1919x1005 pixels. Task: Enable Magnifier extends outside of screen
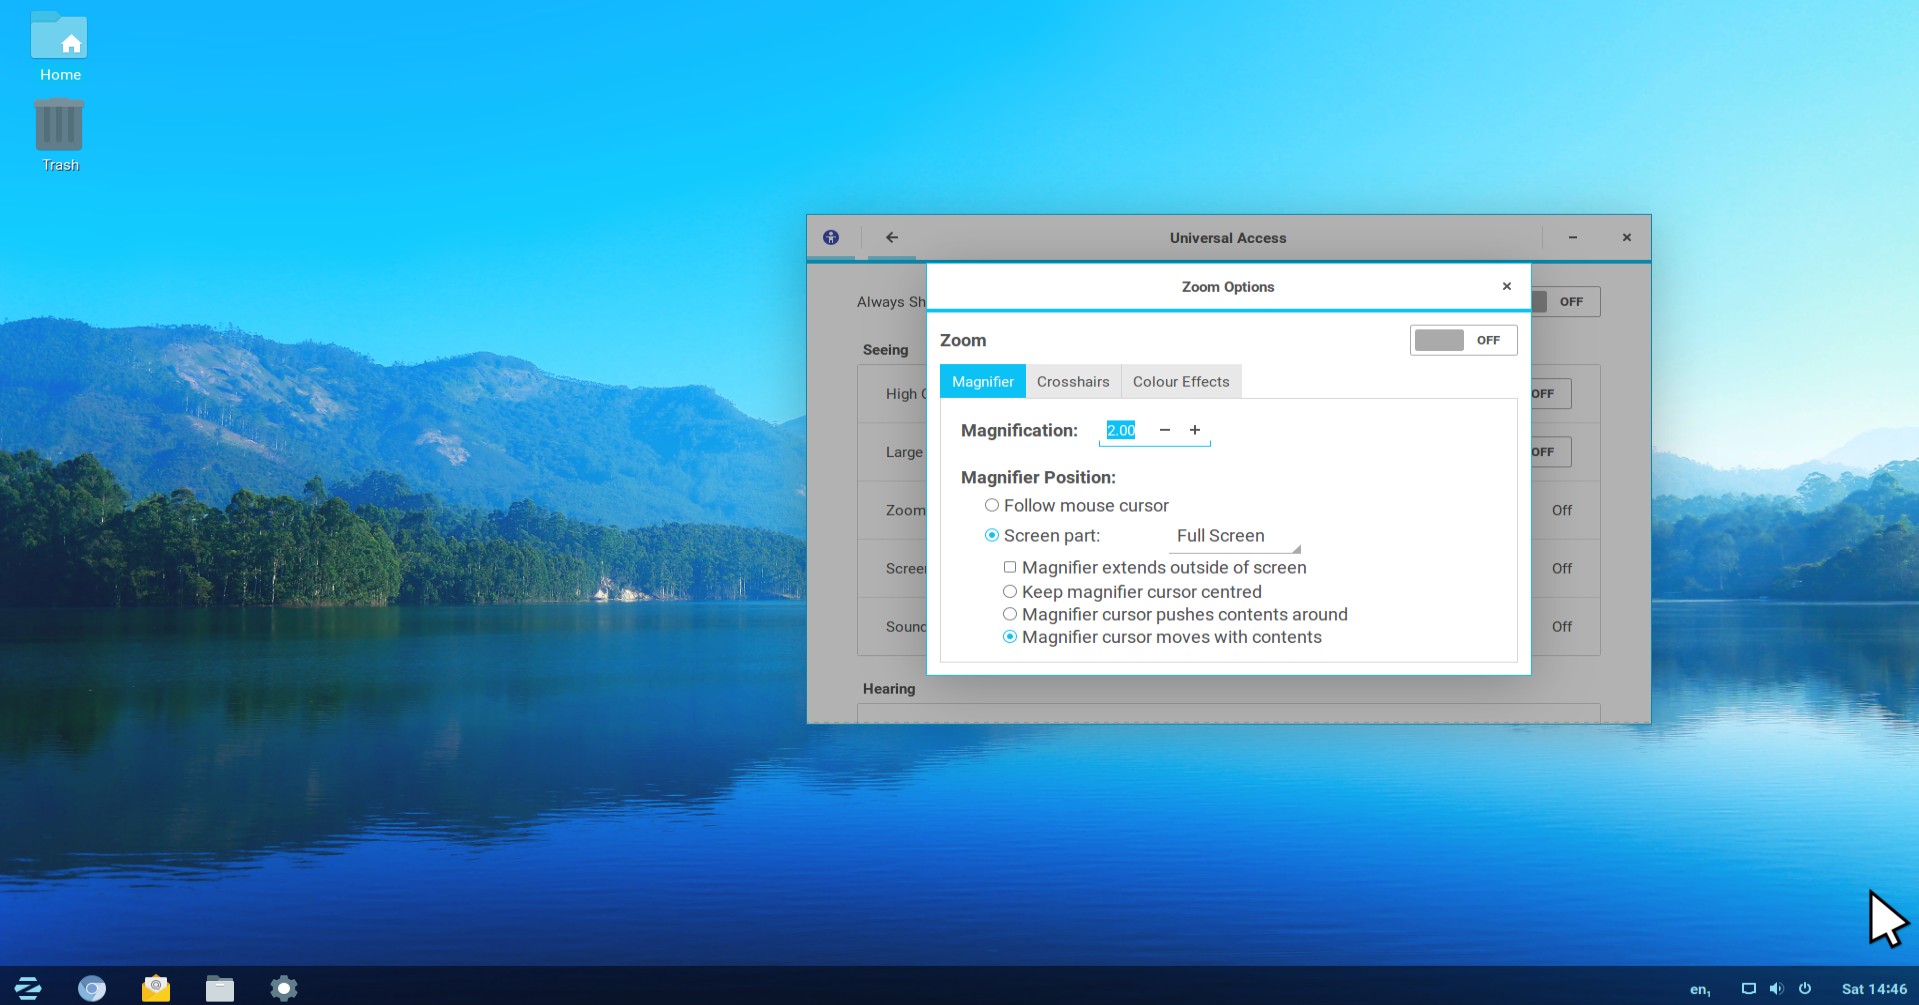tap(1010, 568)
